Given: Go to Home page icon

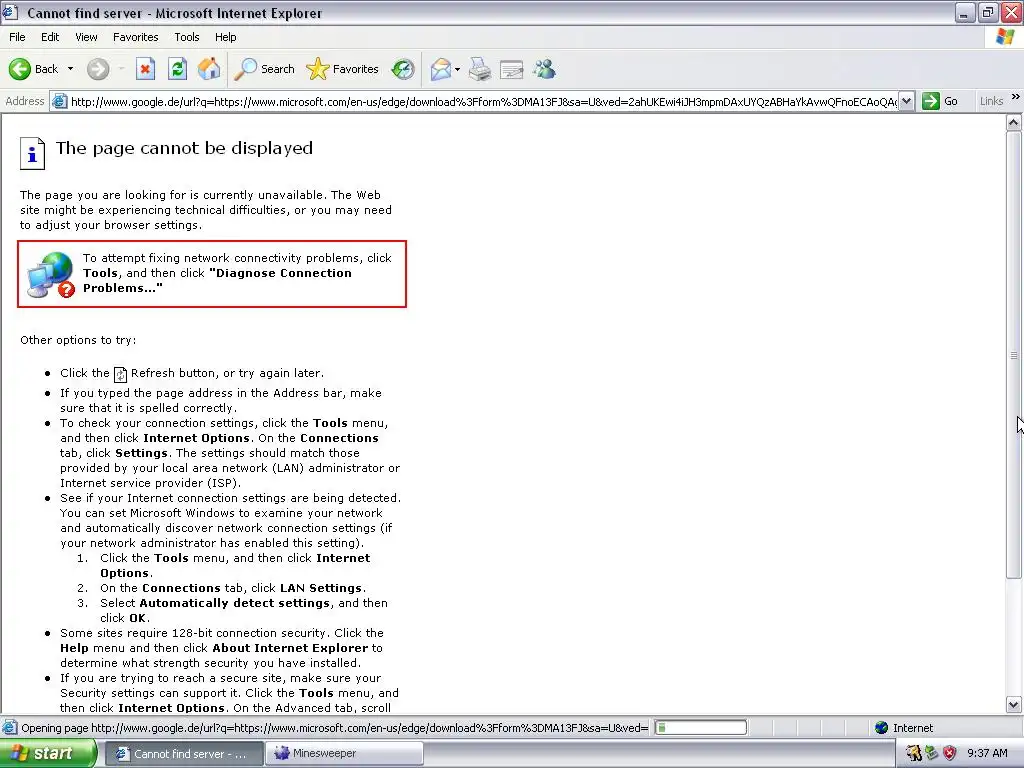Looking at the screenshot, I should 209,69.
